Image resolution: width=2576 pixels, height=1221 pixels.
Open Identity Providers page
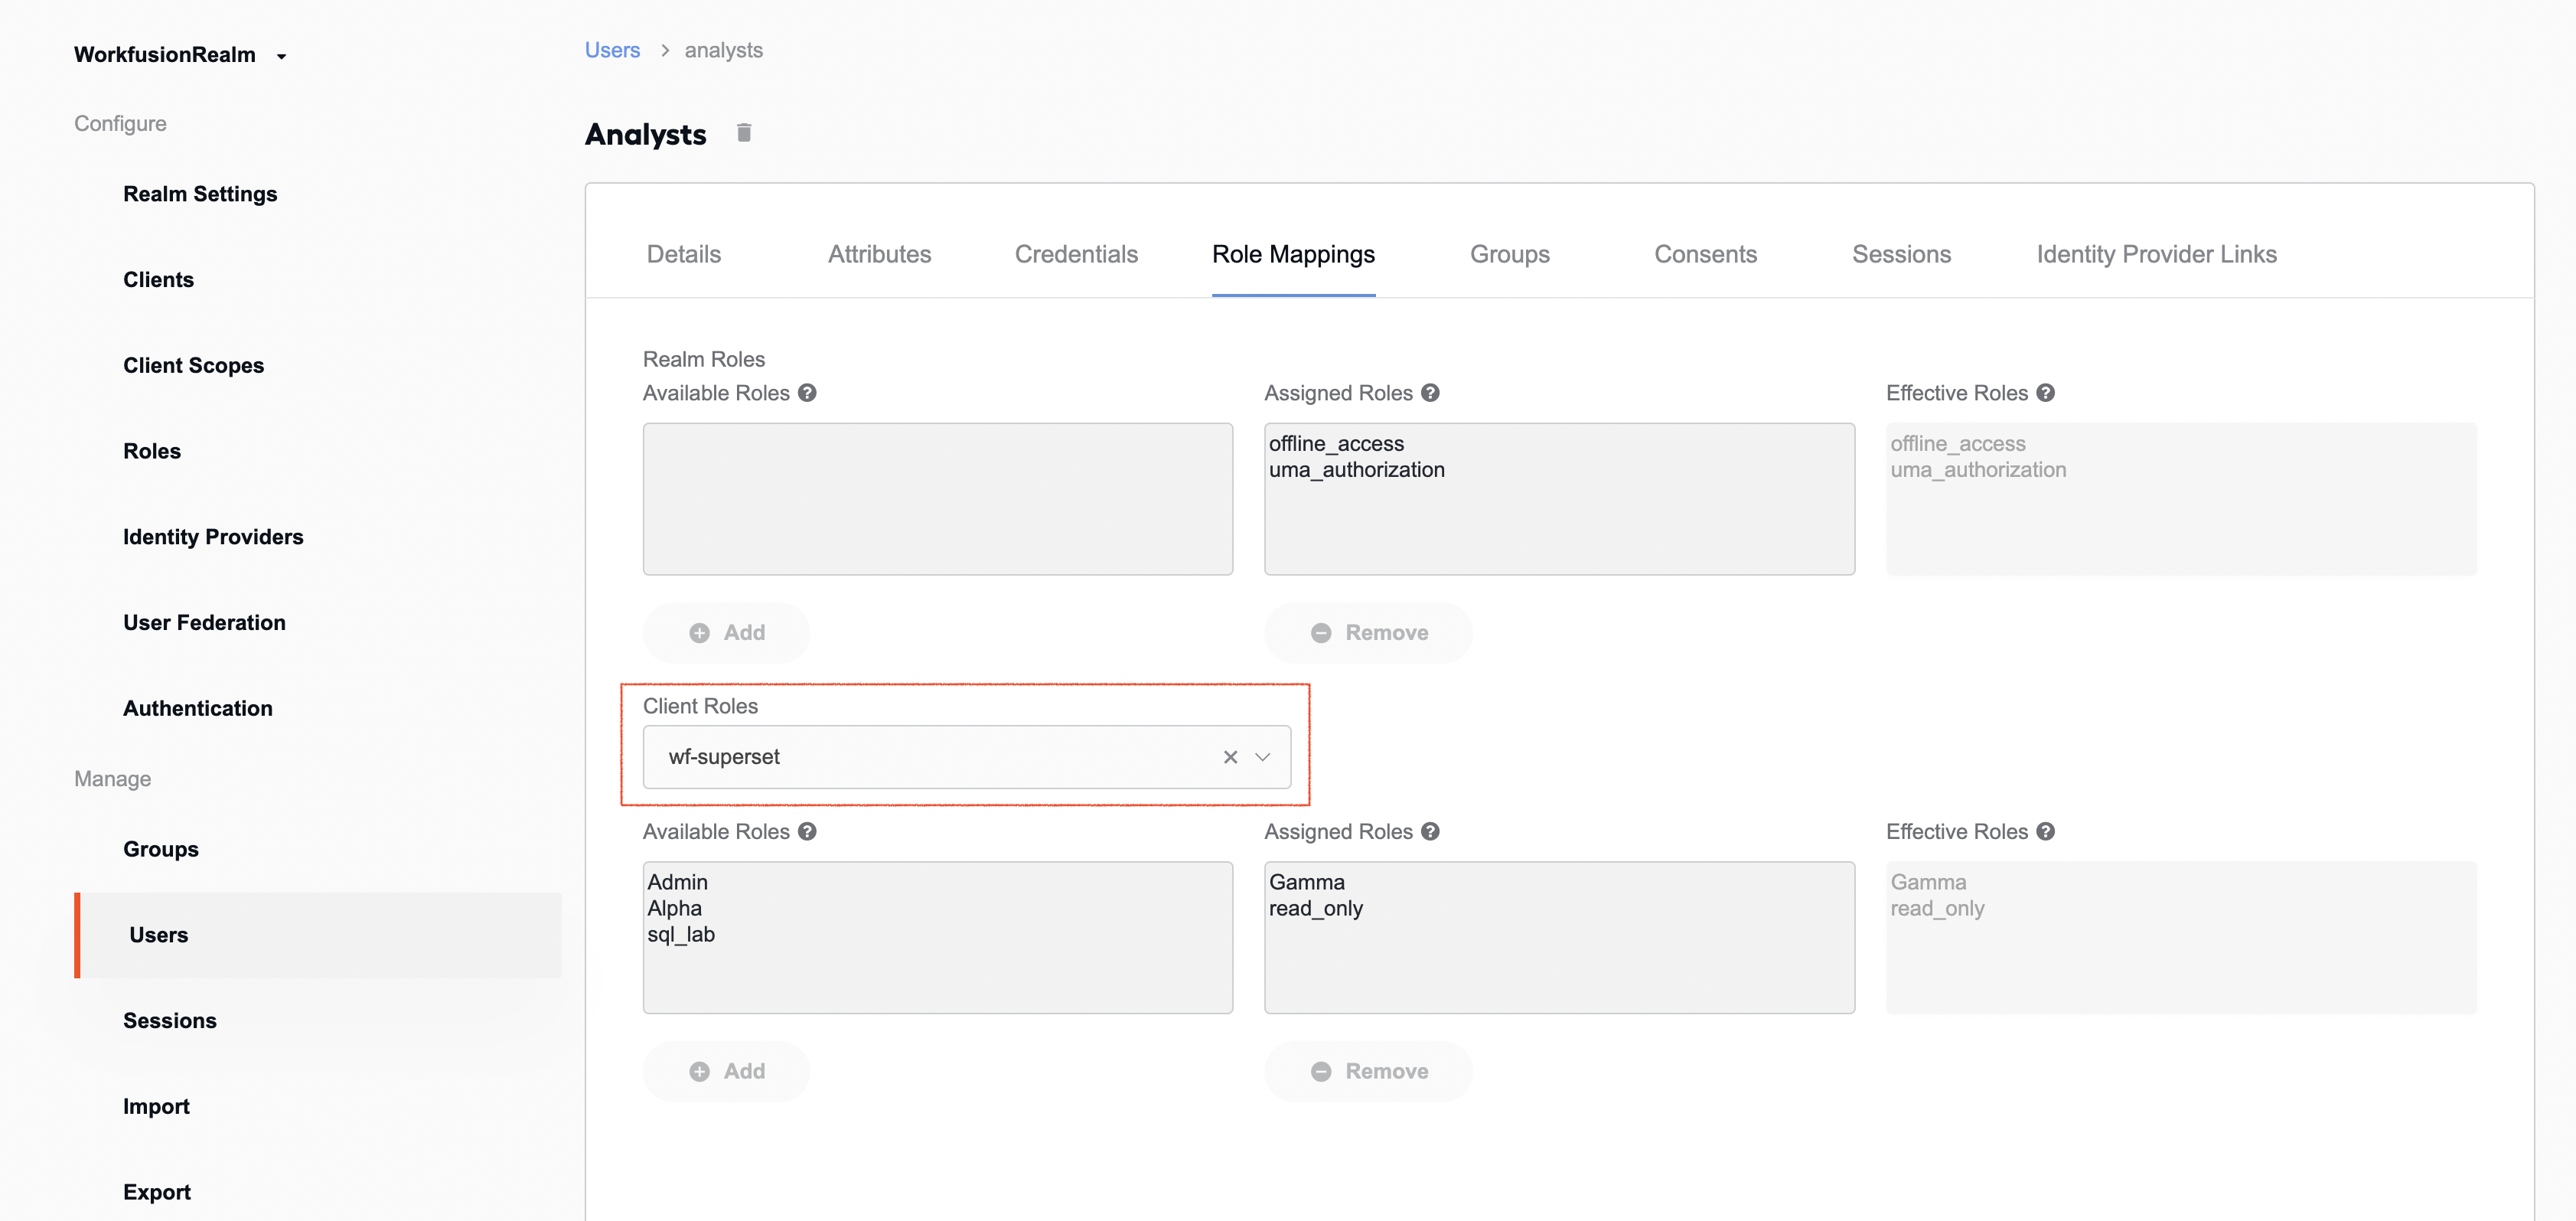213,537
